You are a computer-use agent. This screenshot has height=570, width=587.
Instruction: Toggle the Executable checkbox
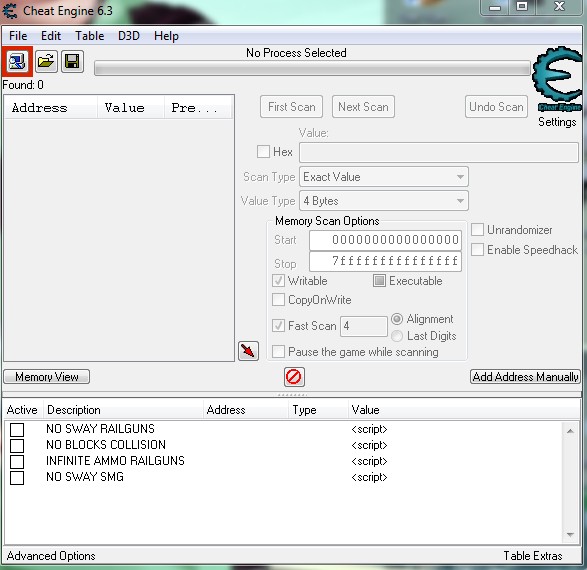[379, 281]
